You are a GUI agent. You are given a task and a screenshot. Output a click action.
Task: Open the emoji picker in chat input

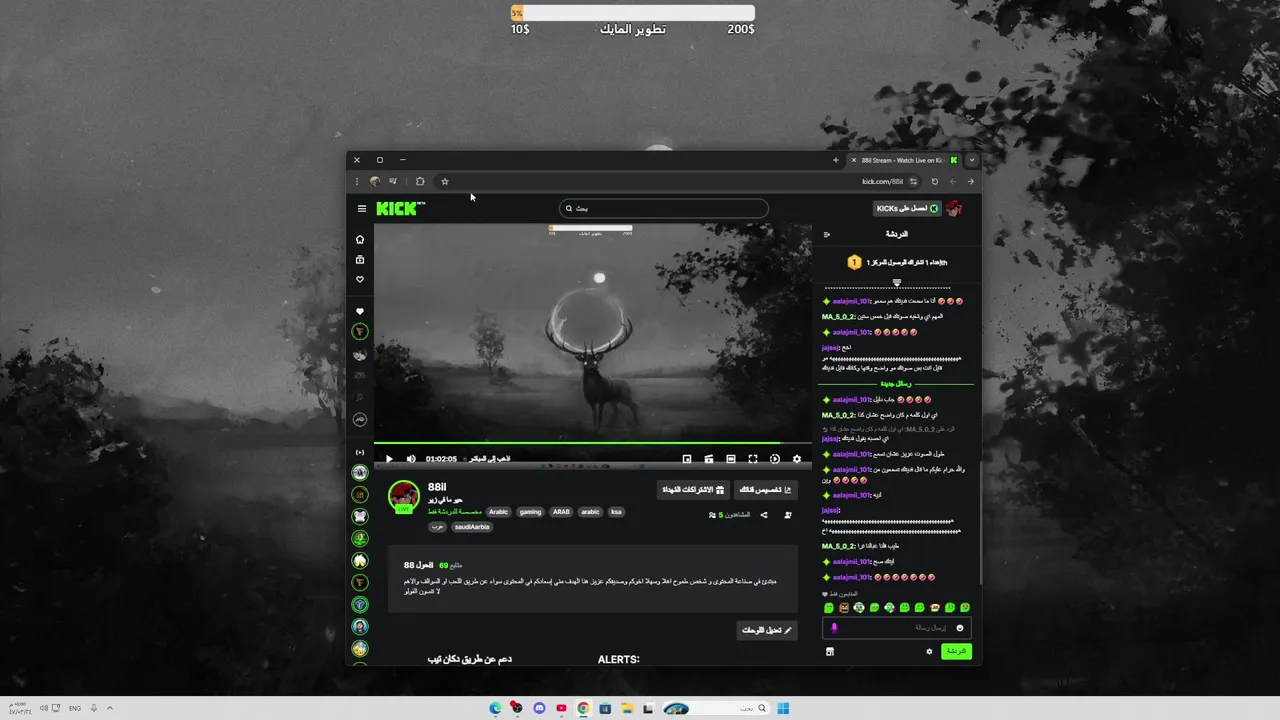(x=960, y=628)
